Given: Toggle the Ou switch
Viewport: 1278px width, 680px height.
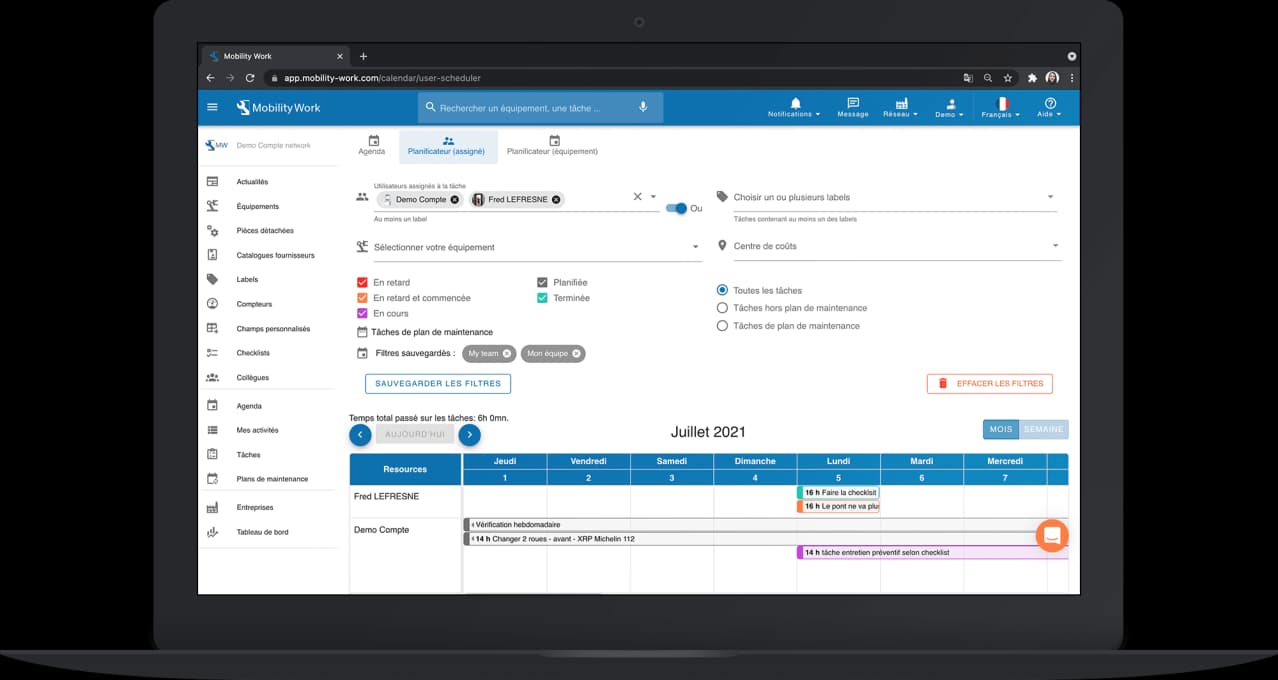Looking at the screenshot, I should coord(678,208).
